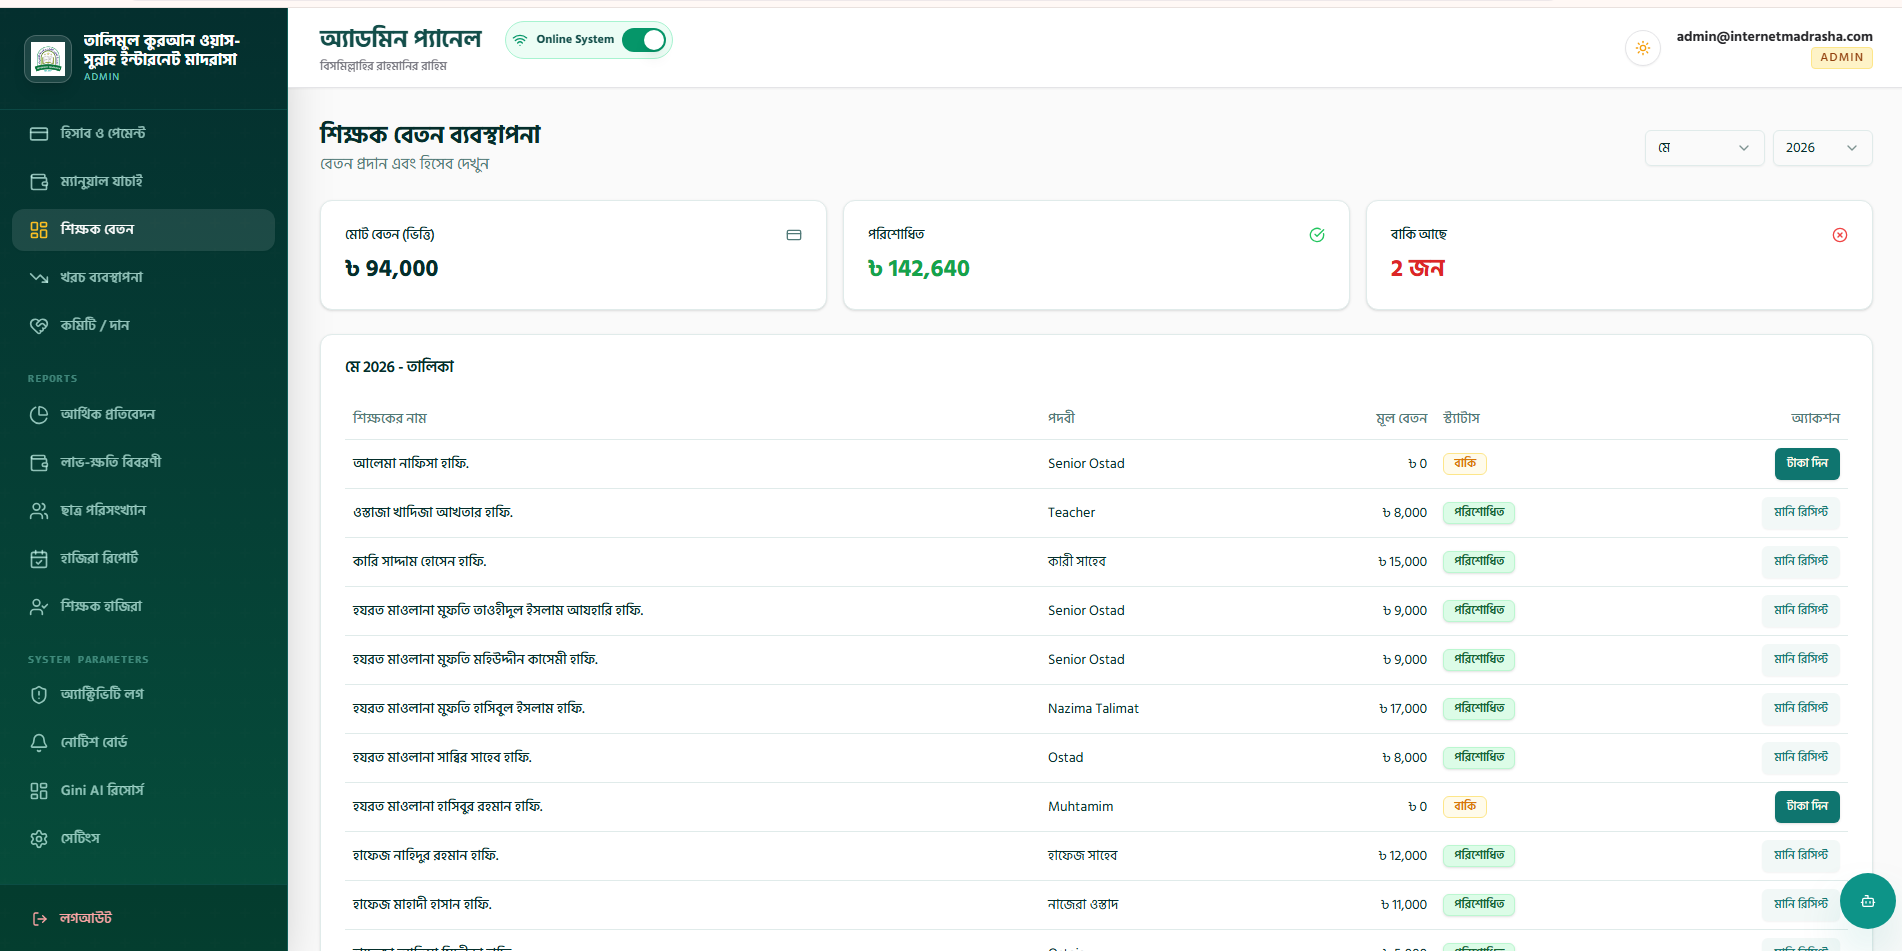1902x951 pixels.
Task: Click red cross icon in বাকি আছে card
Action: (1840, 235)
